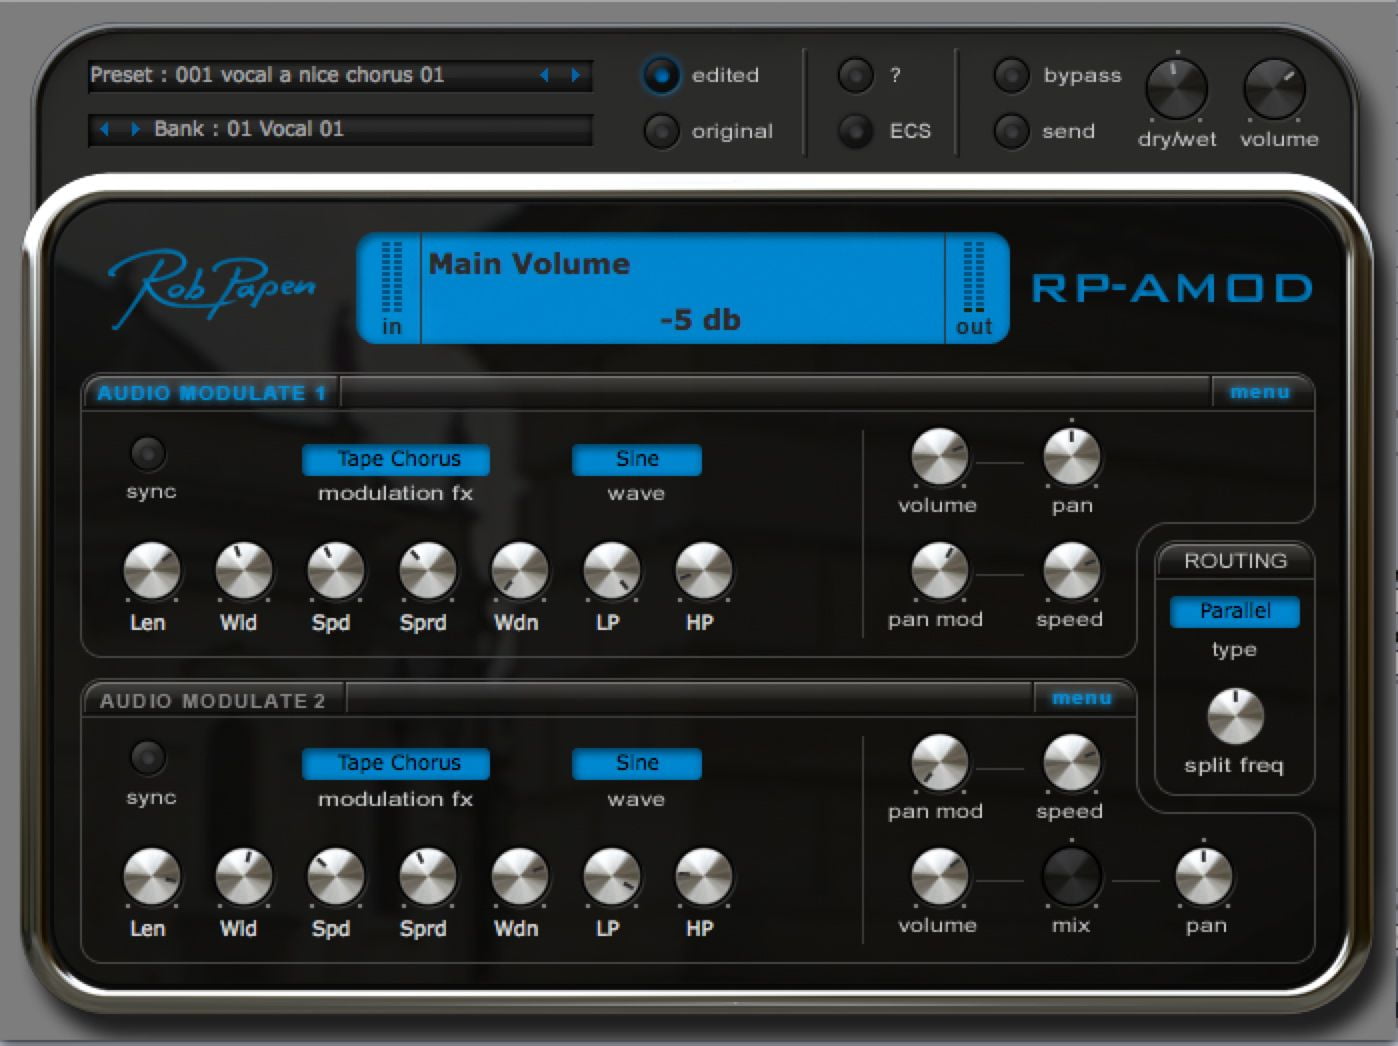Image resolution: width=1398 pixels, height=1046 pixels.
Task: Open modulation fx dropdown in Audio Modulate 1
Action: pyautogui.click(x=396, y=459)
